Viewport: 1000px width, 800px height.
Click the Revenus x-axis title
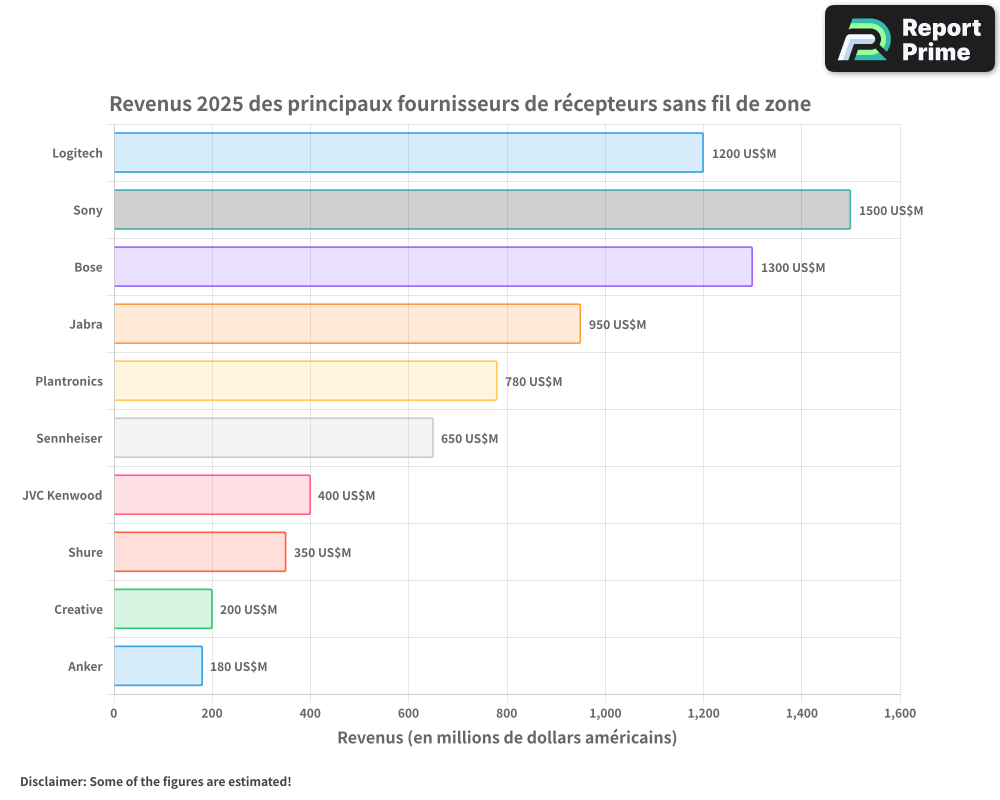coord(507,738)
